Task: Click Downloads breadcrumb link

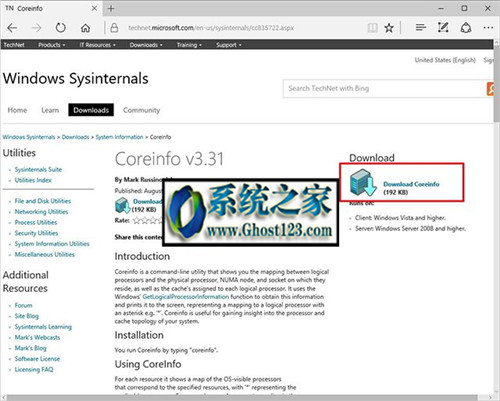Action: point(75,137)
